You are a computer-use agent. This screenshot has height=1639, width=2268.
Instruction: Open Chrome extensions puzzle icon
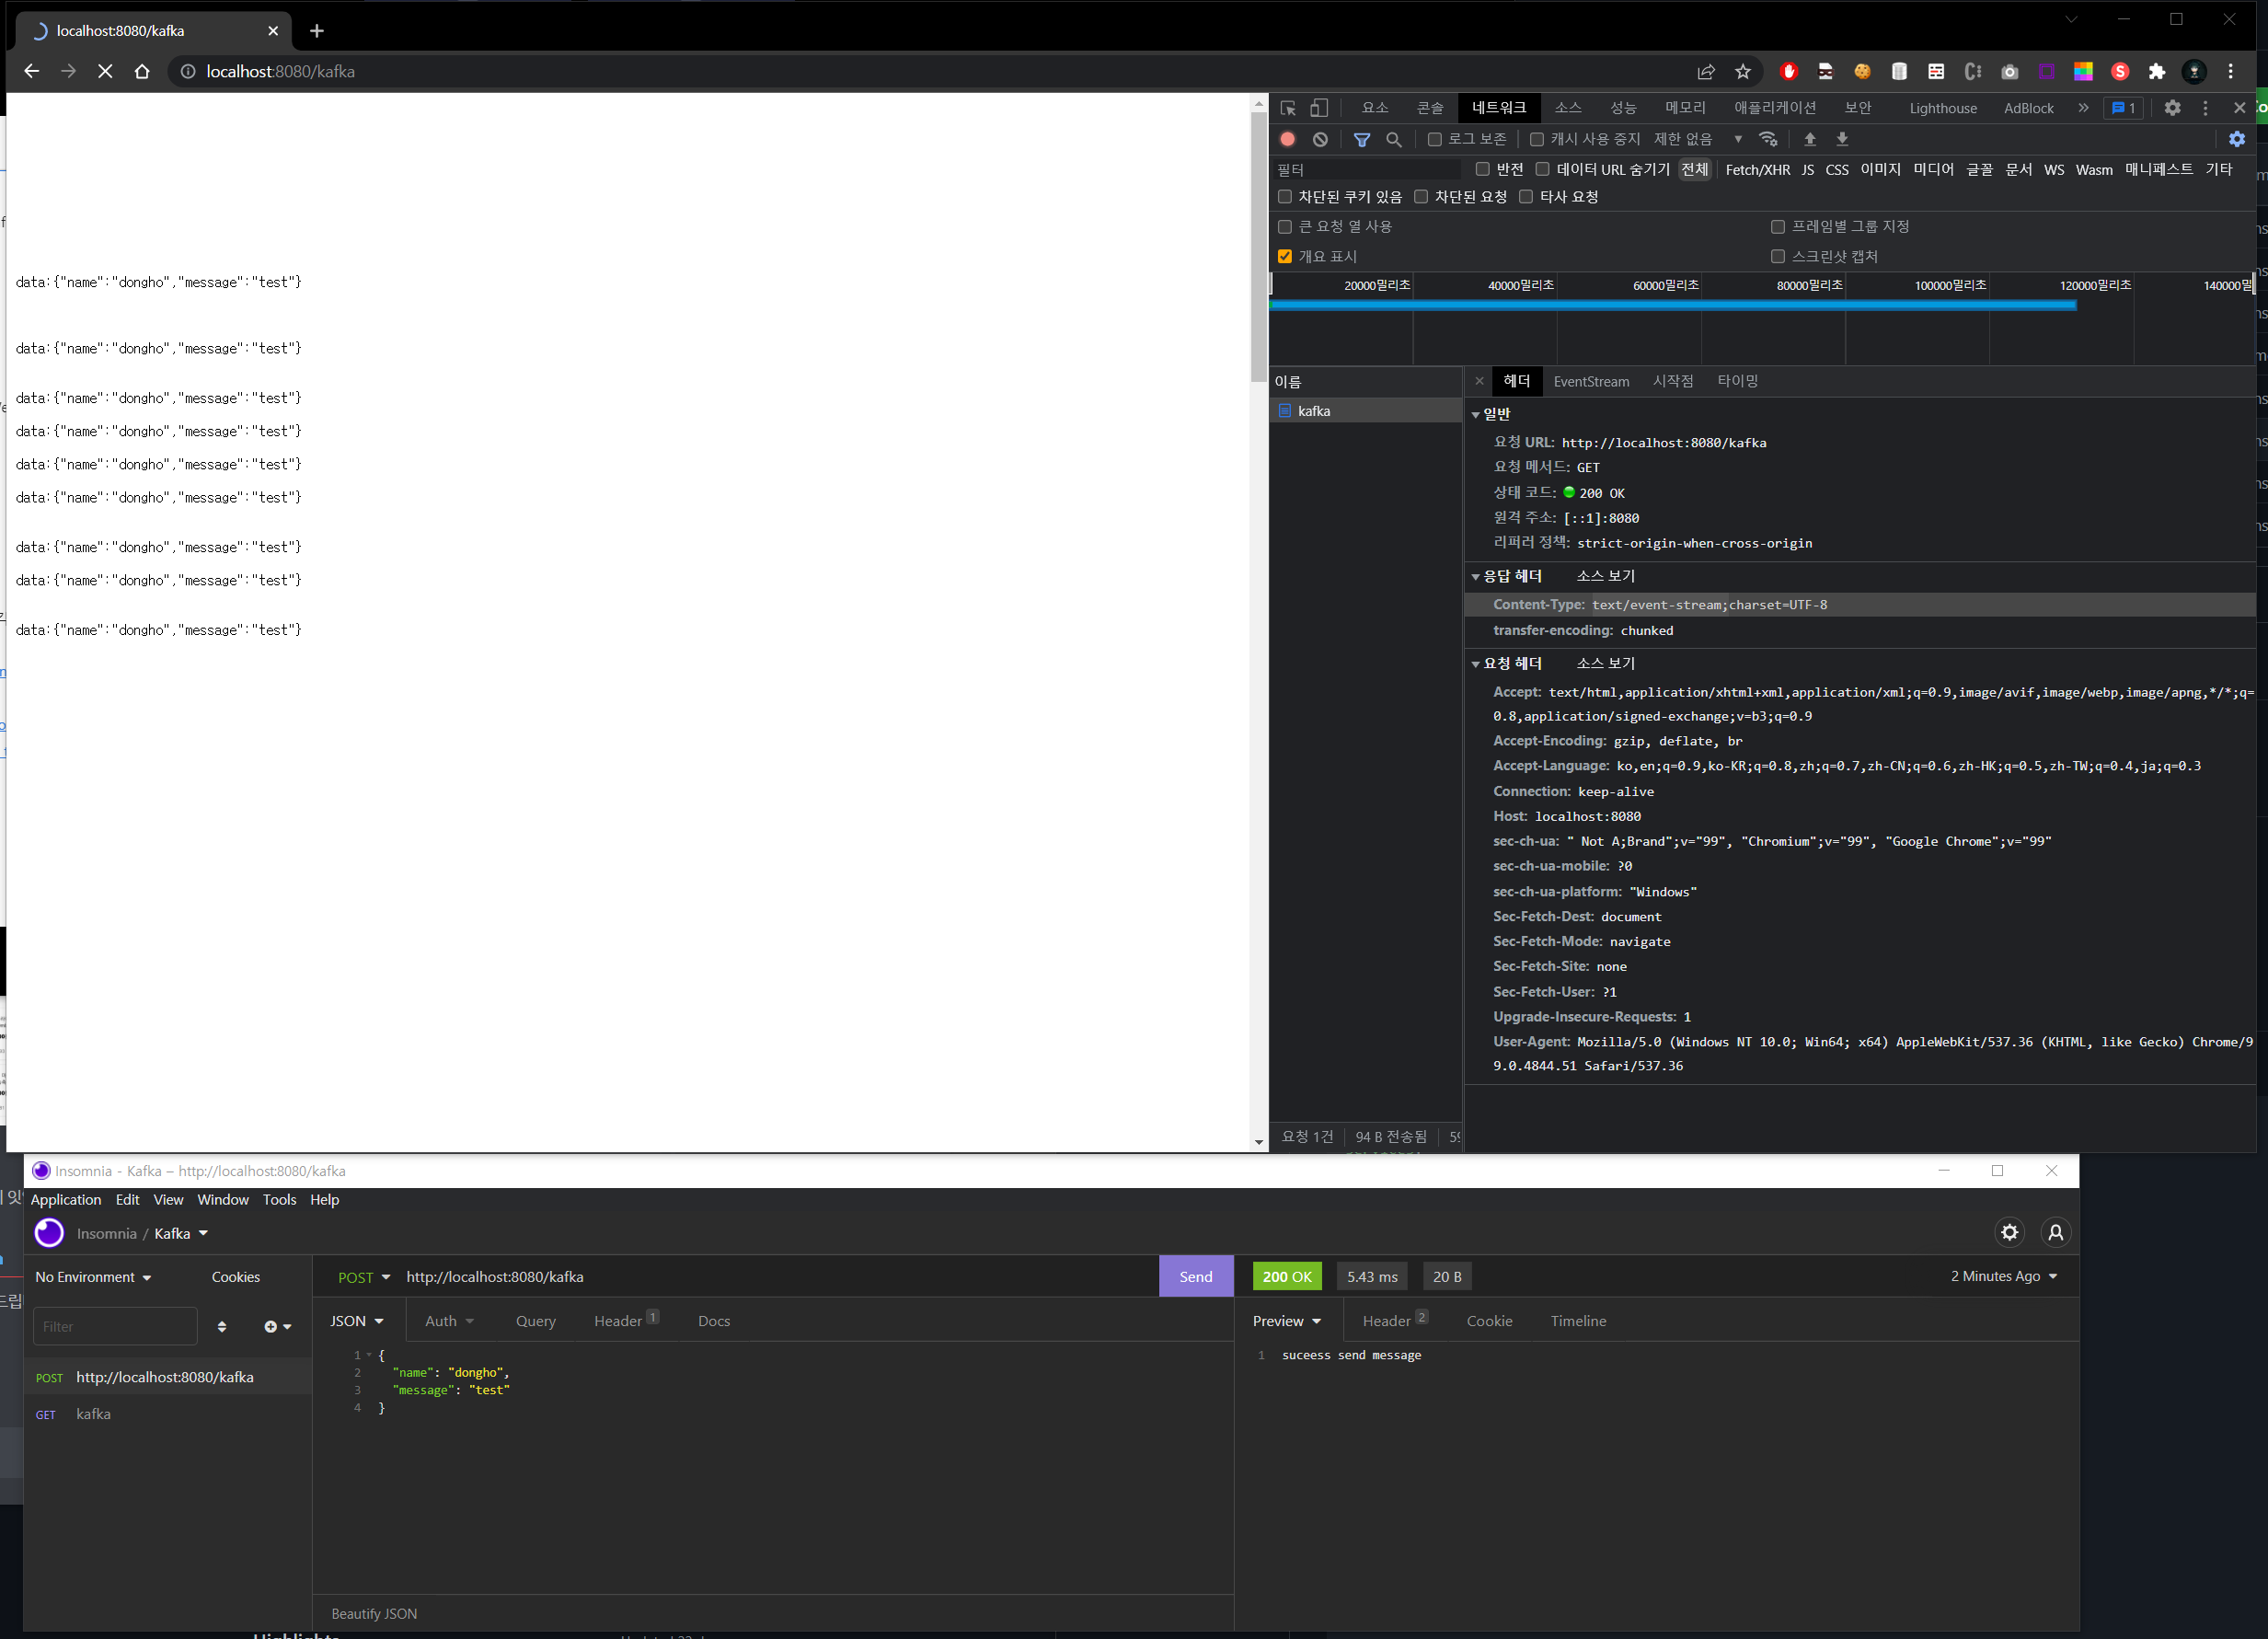2157,72
